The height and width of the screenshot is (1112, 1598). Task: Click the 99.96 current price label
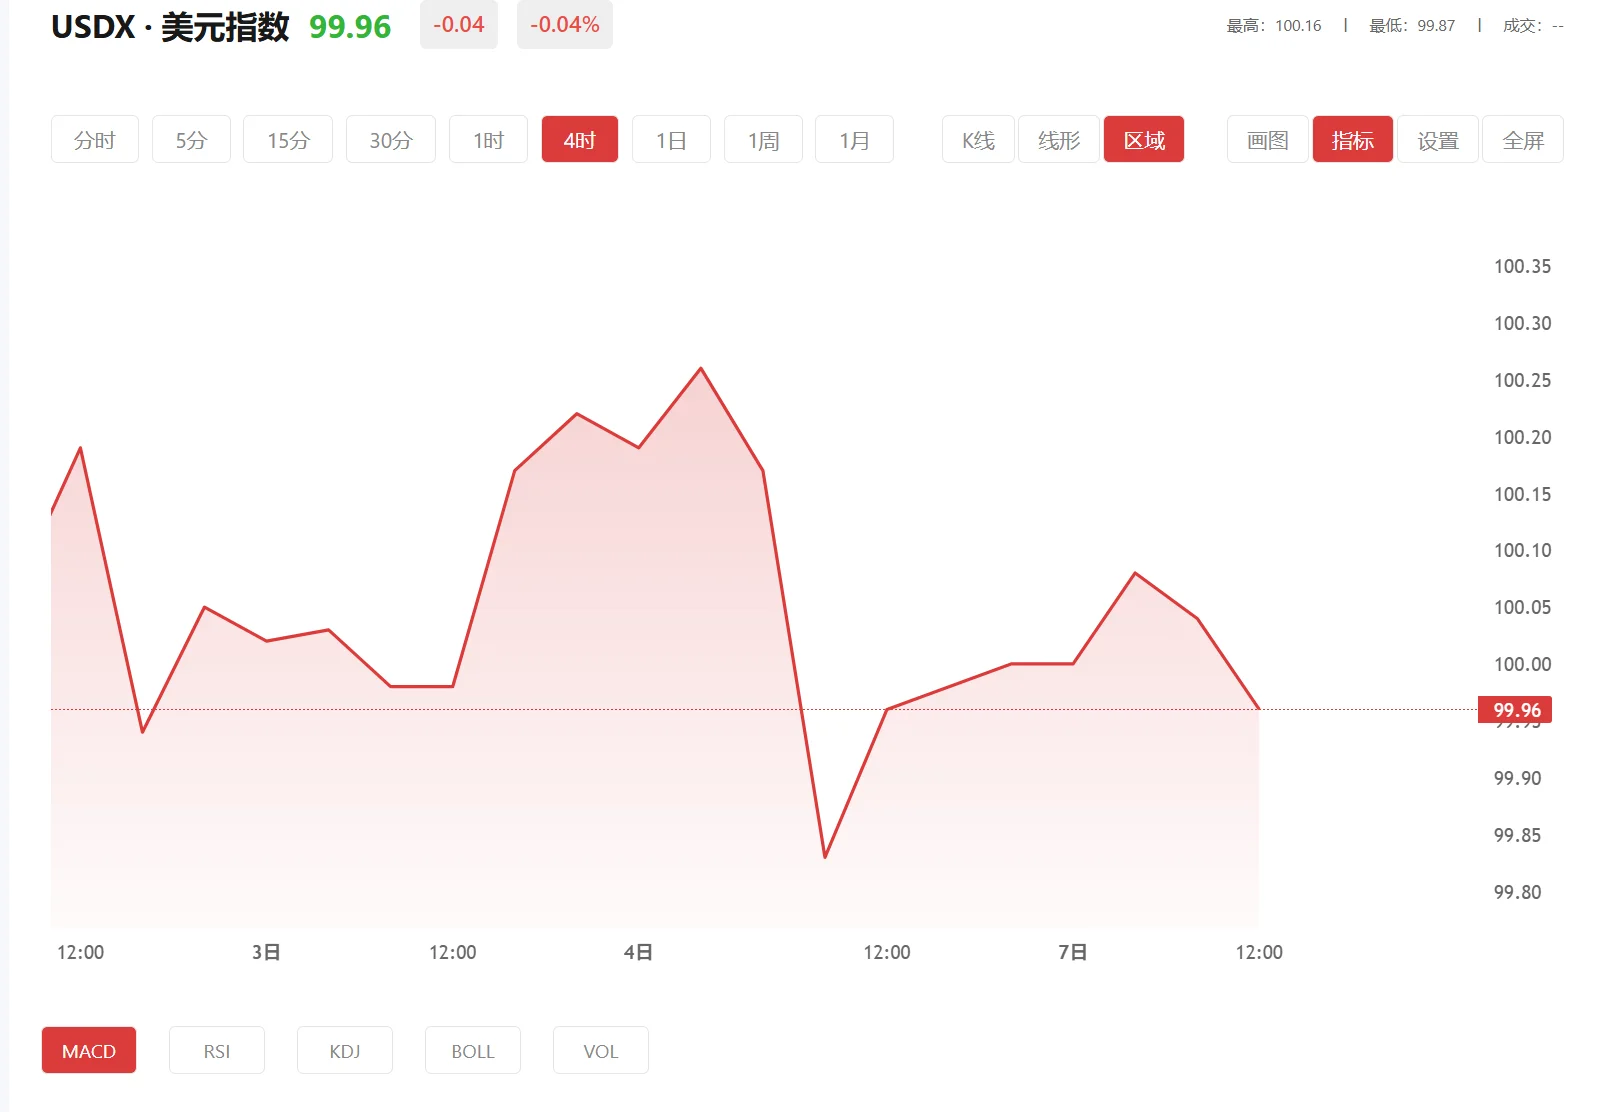1516,710
